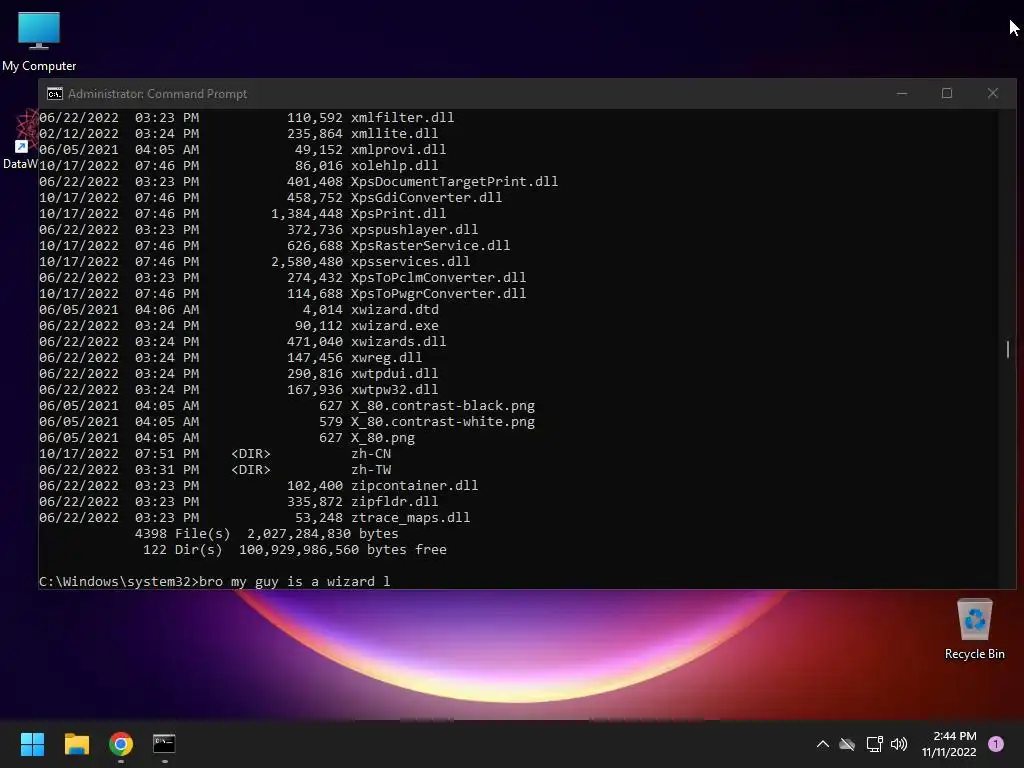1024x768 pixels.
Task: Click the 1,384,448 file size value
Action: point(307,214)
